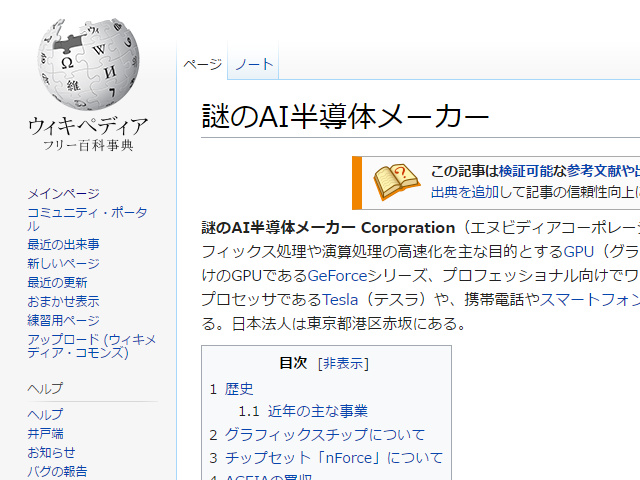
Task: Open 最近の出来事 sidebar link
Action: tap(63, 244)
